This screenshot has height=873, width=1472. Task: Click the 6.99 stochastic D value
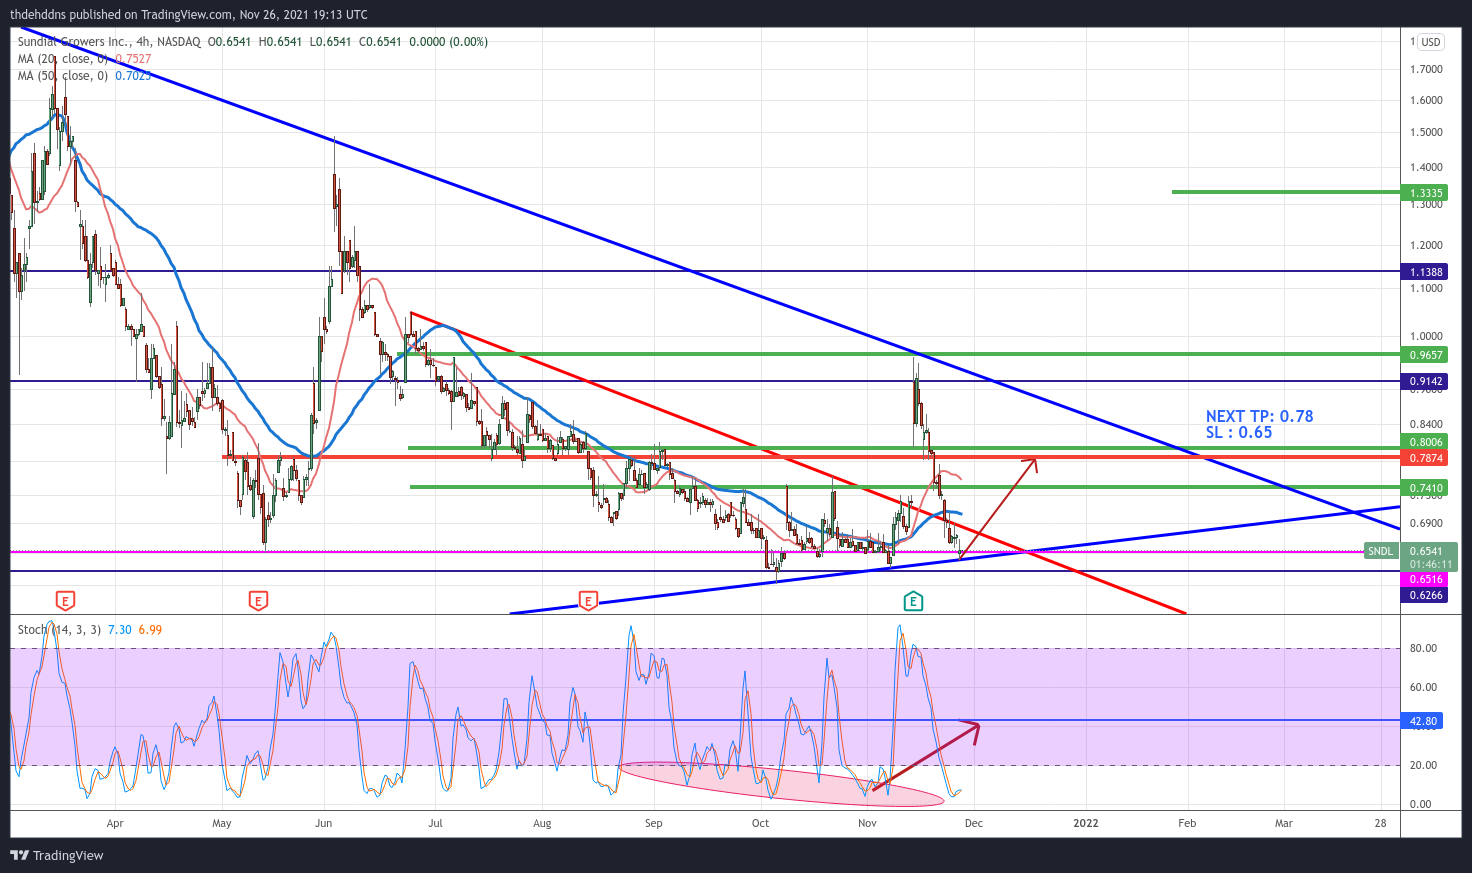(150, 630)
